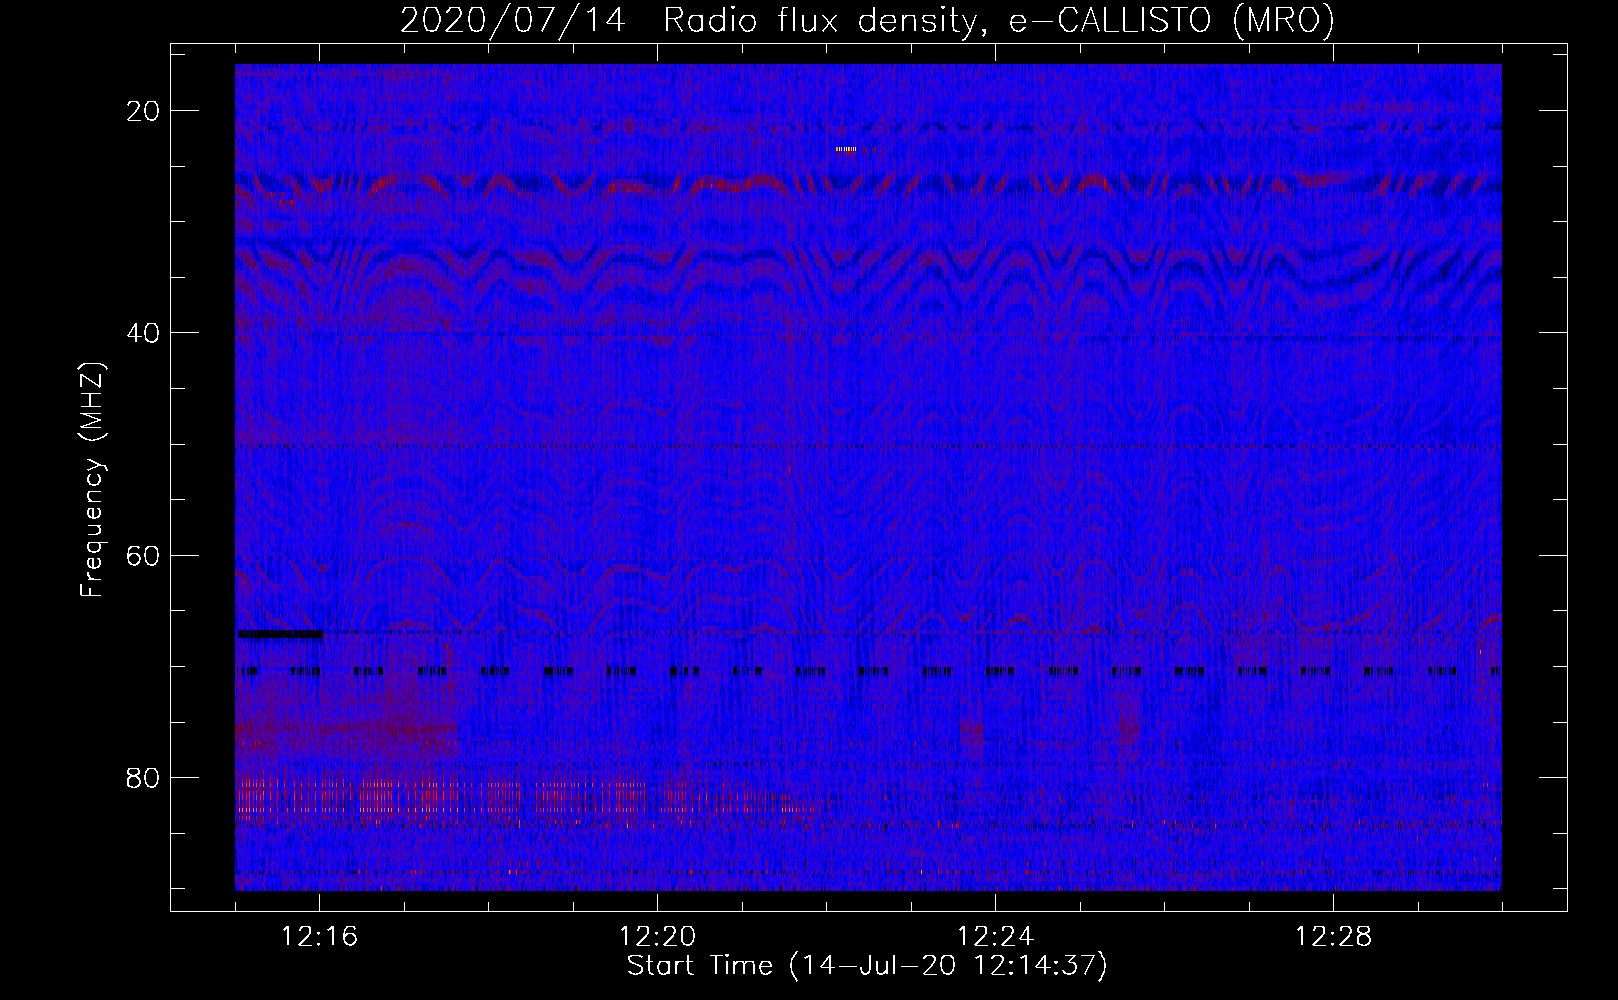Select the 'Frequency (MHZ)' axis label

pyautogui.click(x=92, y=481)
